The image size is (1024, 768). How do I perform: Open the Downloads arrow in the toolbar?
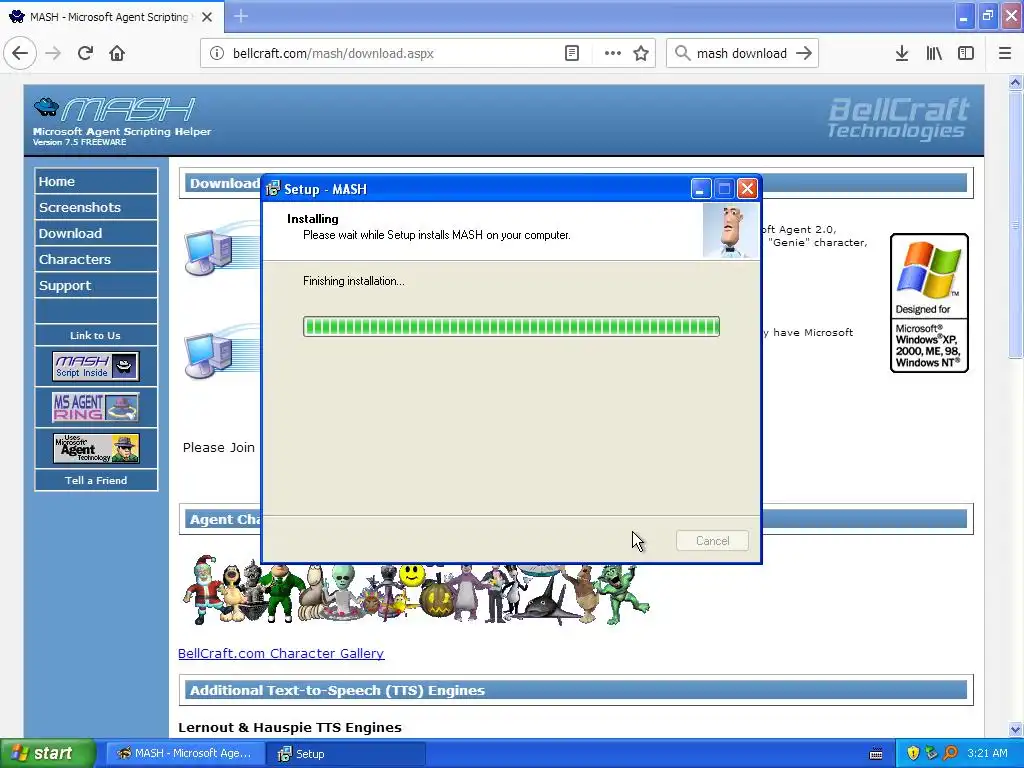(x=902, y=54)
